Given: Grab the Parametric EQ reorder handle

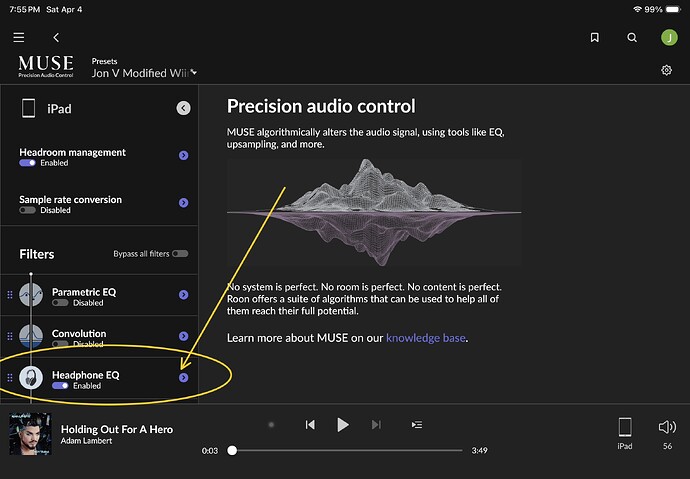Looking at the screenshot, I should pyautogui.click(x=10, y=295).
